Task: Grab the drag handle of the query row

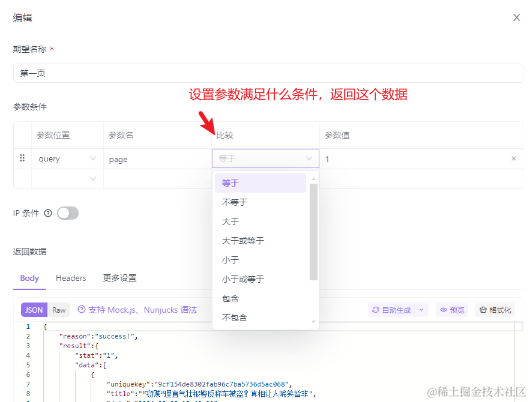Action: pos(22,158)
